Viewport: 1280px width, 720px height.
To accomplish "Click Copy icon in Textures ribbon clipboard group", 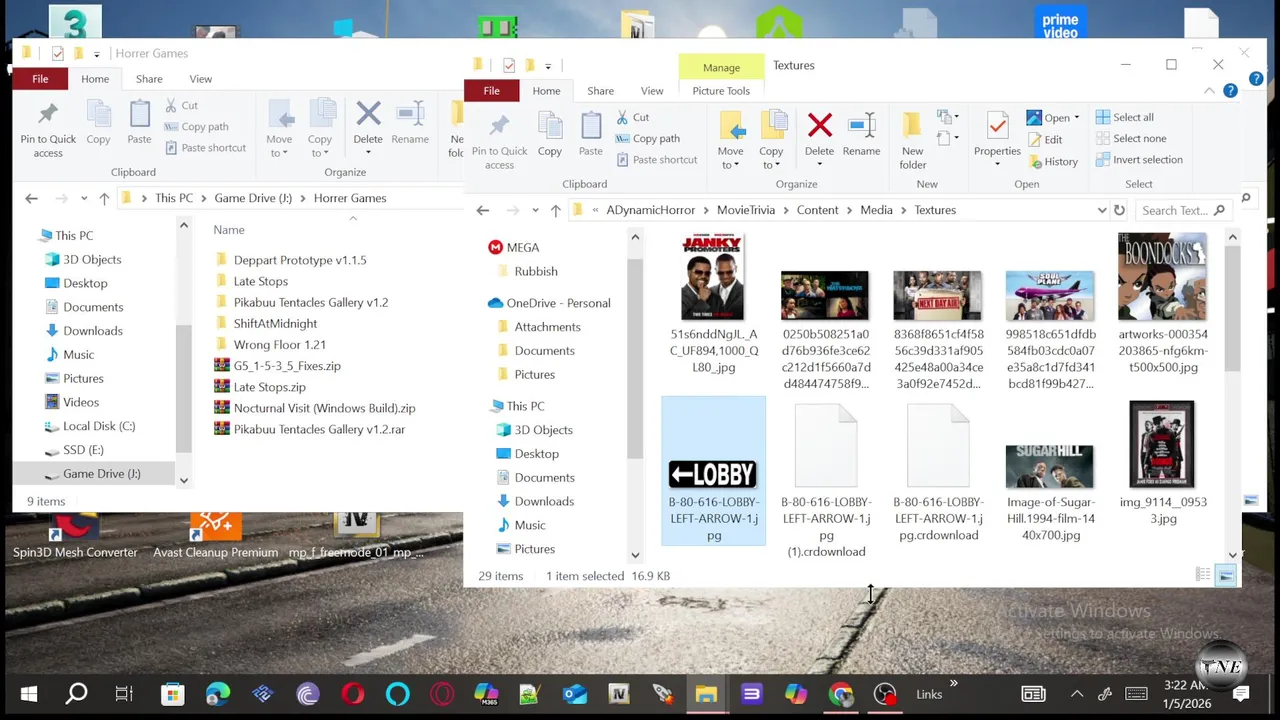I will (549, 134).
